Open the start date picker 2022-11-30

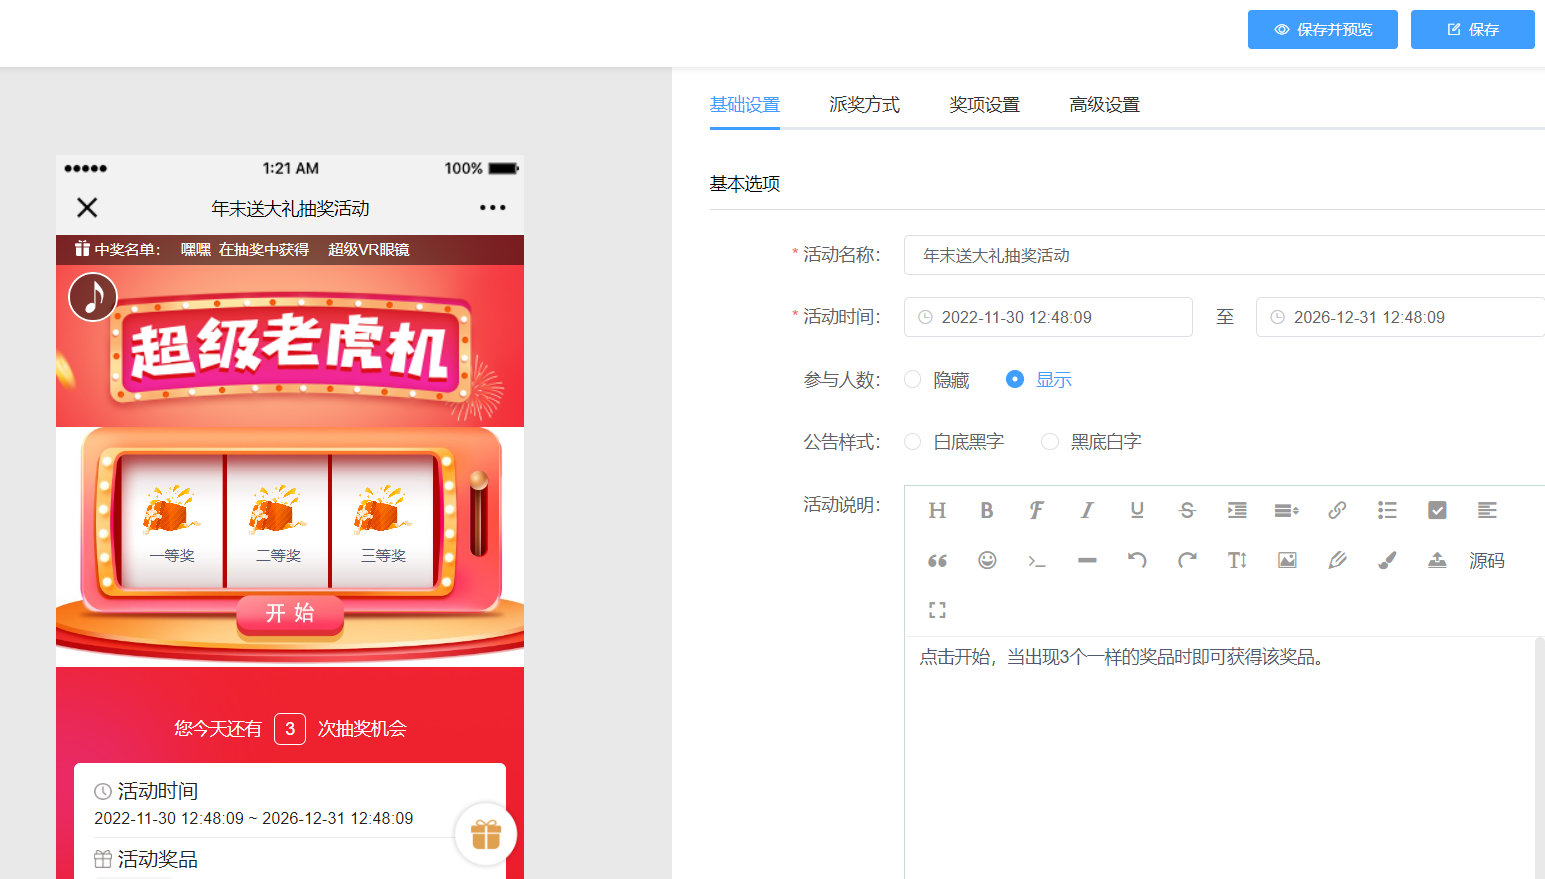pyautogui.click(x=1048, y=317)
